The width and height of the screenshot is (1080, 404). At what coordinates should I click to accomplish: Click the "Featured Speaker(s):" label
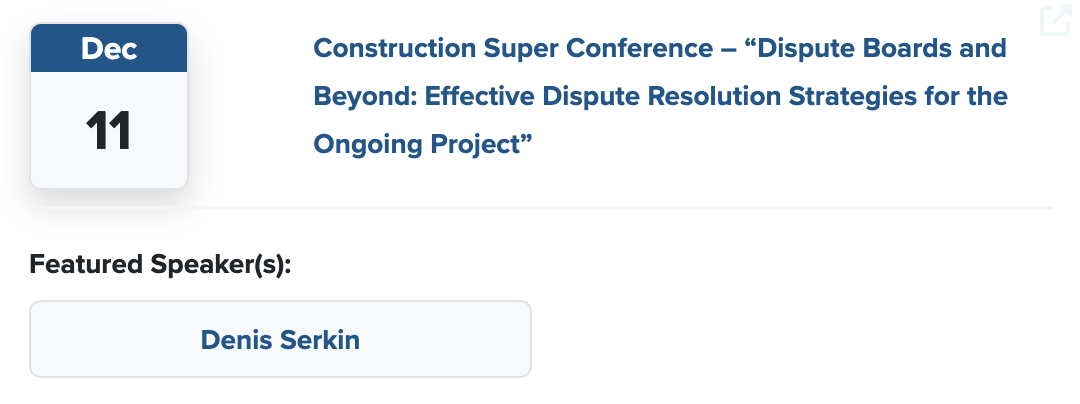[160, 265]
